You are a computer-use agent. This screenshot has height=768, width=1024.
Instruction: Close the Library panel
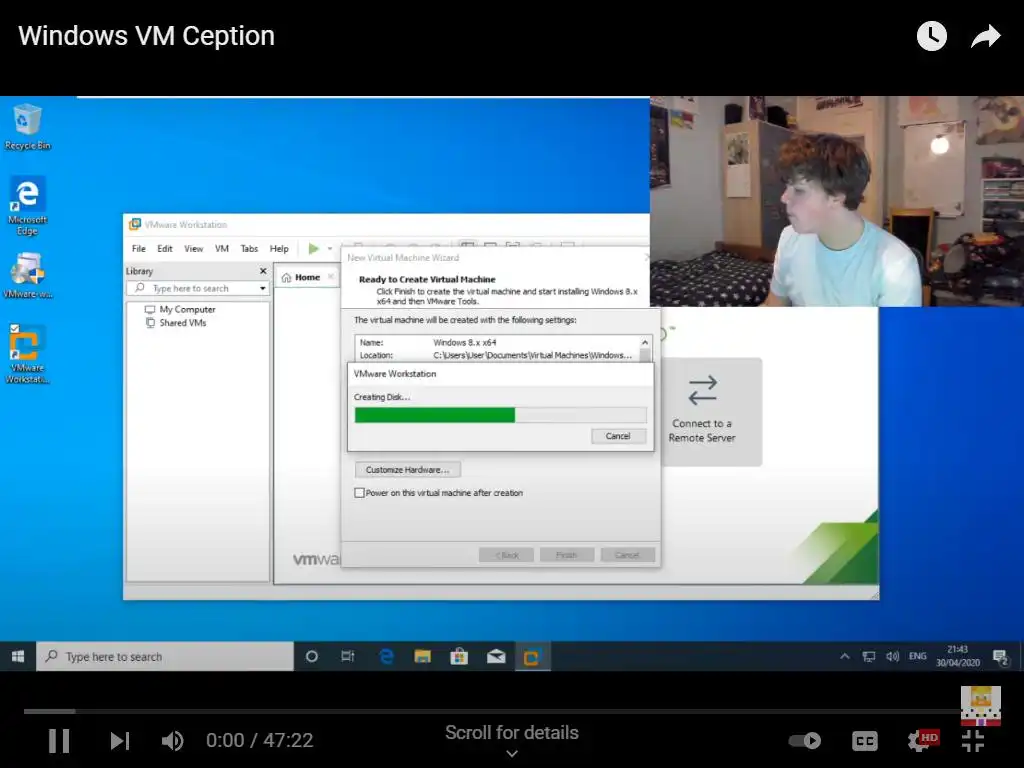point(263,271)
